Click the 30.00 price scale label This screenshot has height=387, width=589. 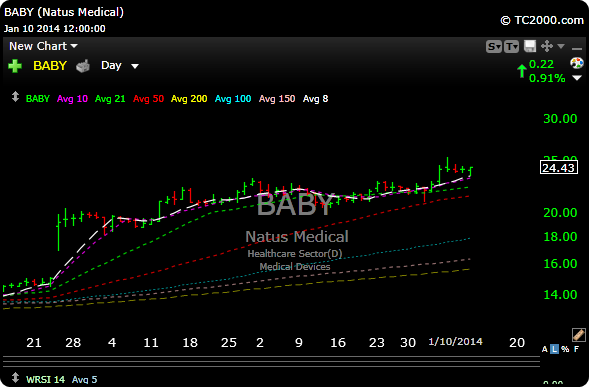click(x=560, y=119)
